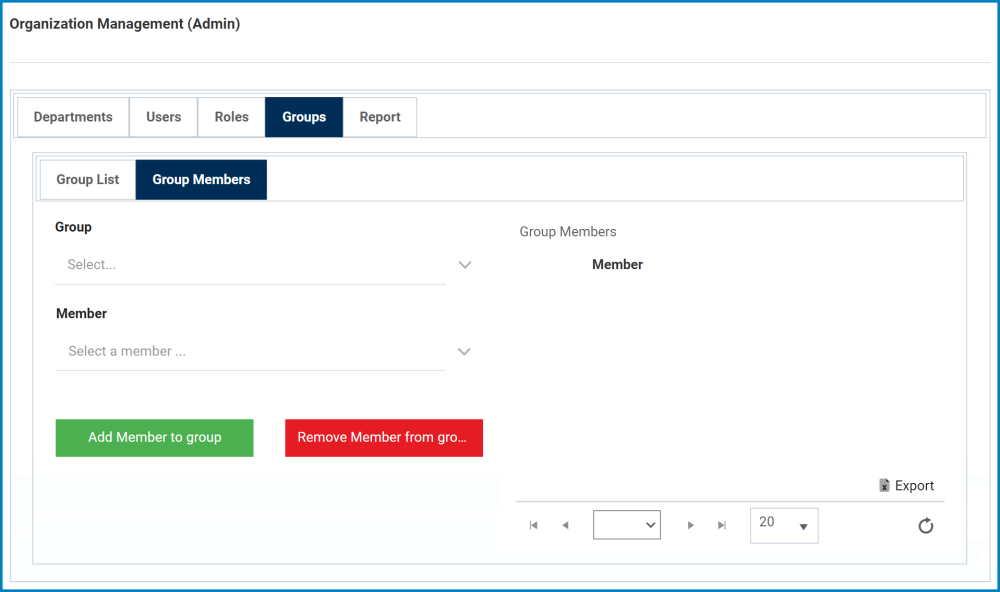Click the Add Member to group button
The width and height of the screenshot is (1000, 592).
(x=154, y=437)
